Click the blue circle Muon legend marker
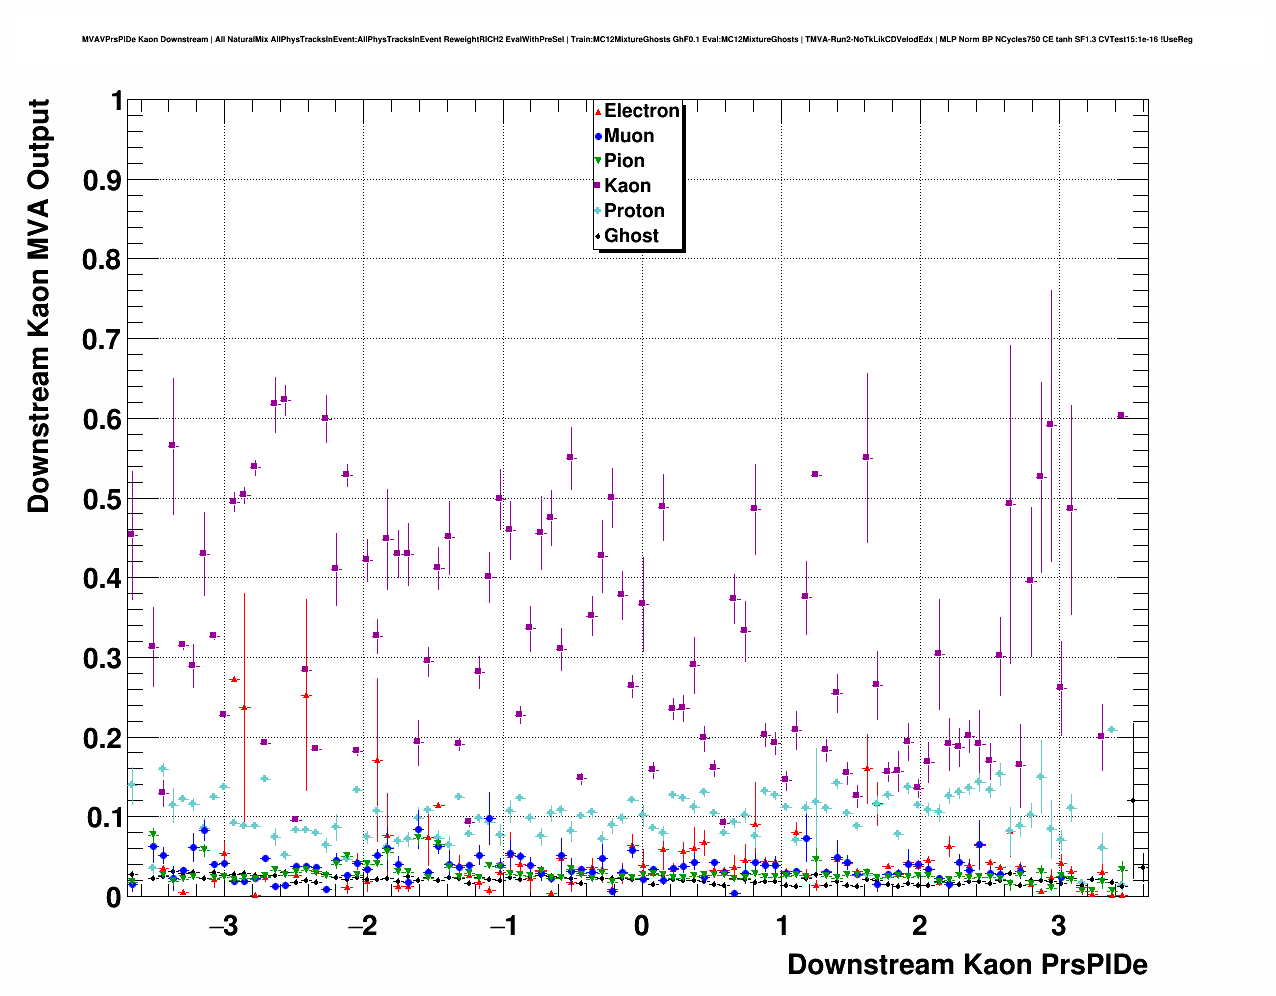Screen dimensions: 1276x996 click(598, 136)
